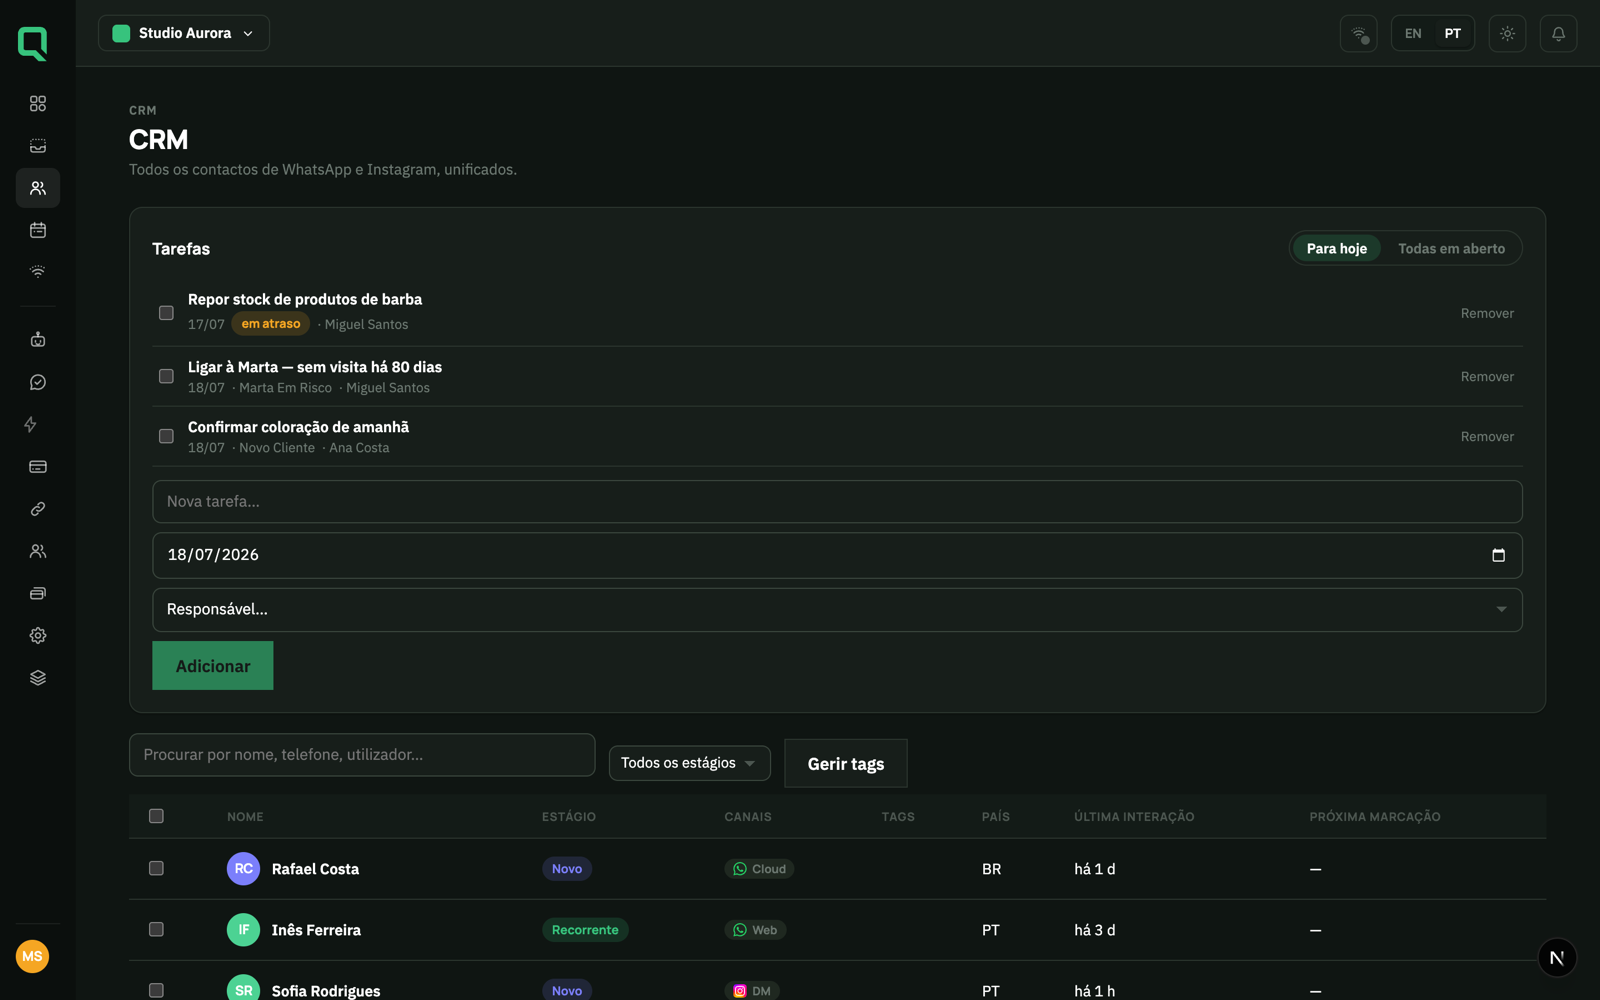Focus the contact search field

362,755
